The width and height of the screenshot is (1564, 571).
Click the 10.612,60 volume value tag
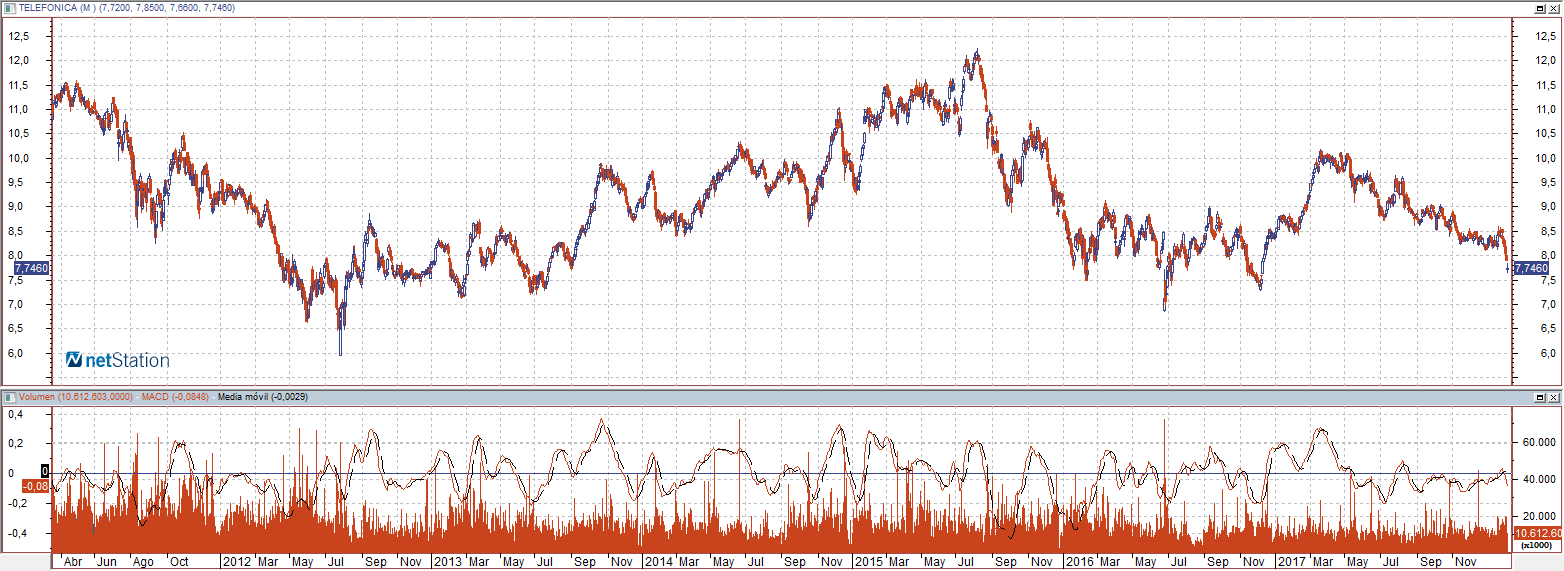tap(1537, 533)
